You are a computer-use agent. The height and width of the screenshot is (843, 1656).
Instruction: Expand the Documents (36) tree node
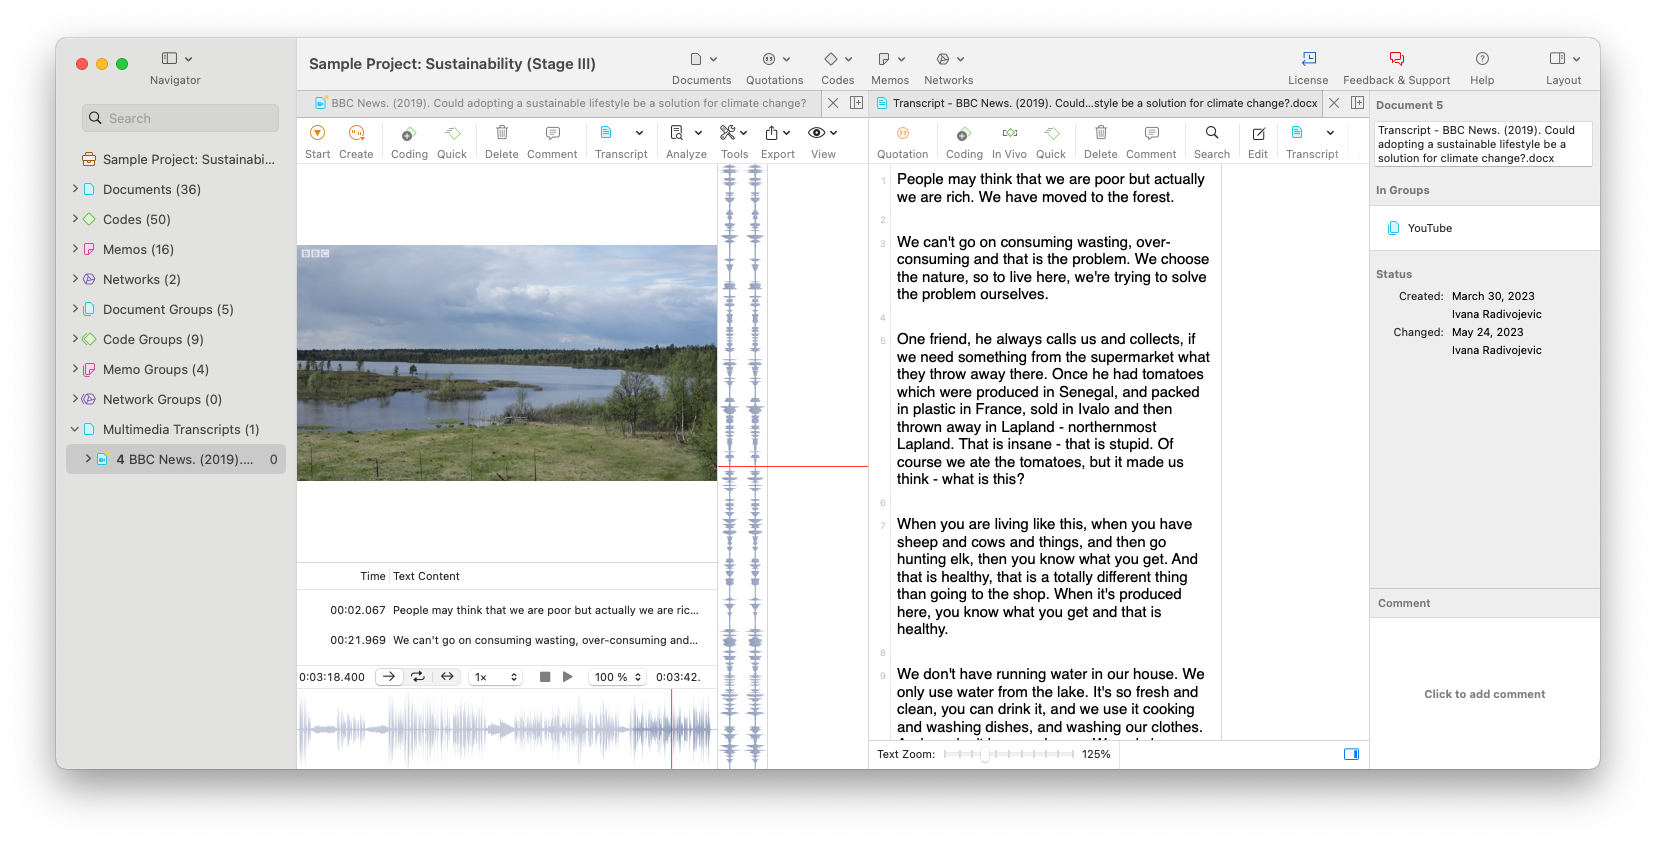click(x=75, y=189)
